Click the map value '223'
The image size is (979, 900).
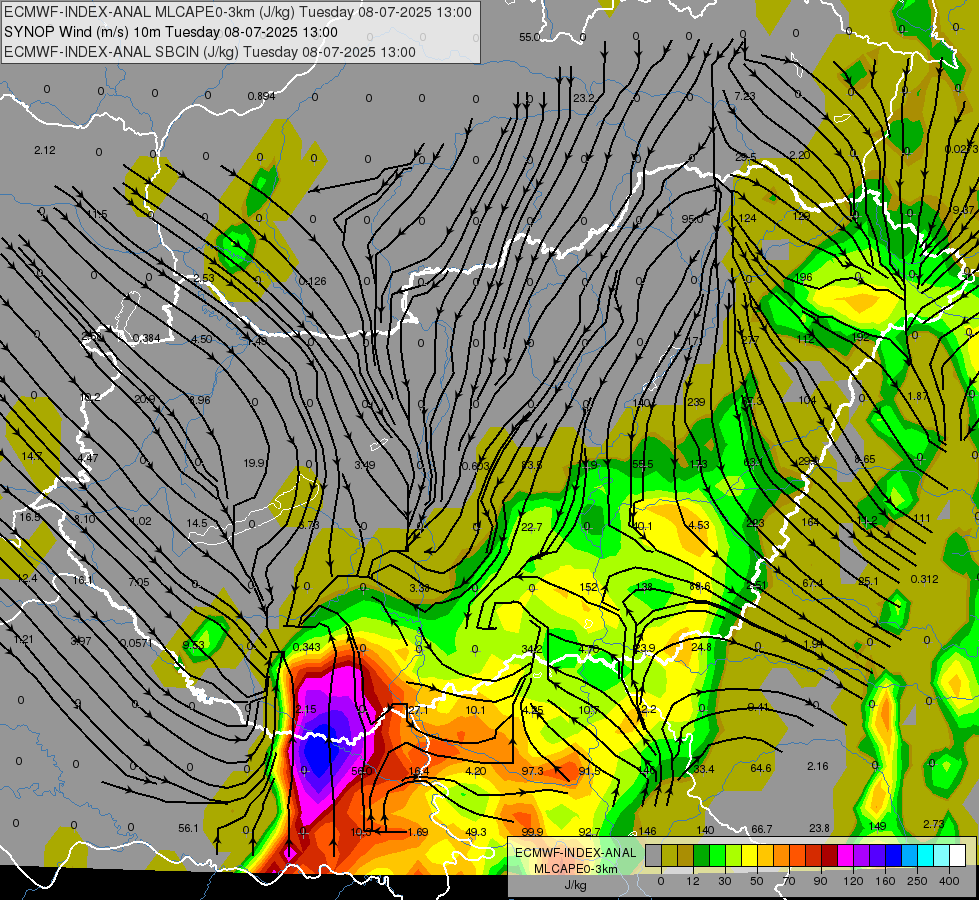(755, 523)
